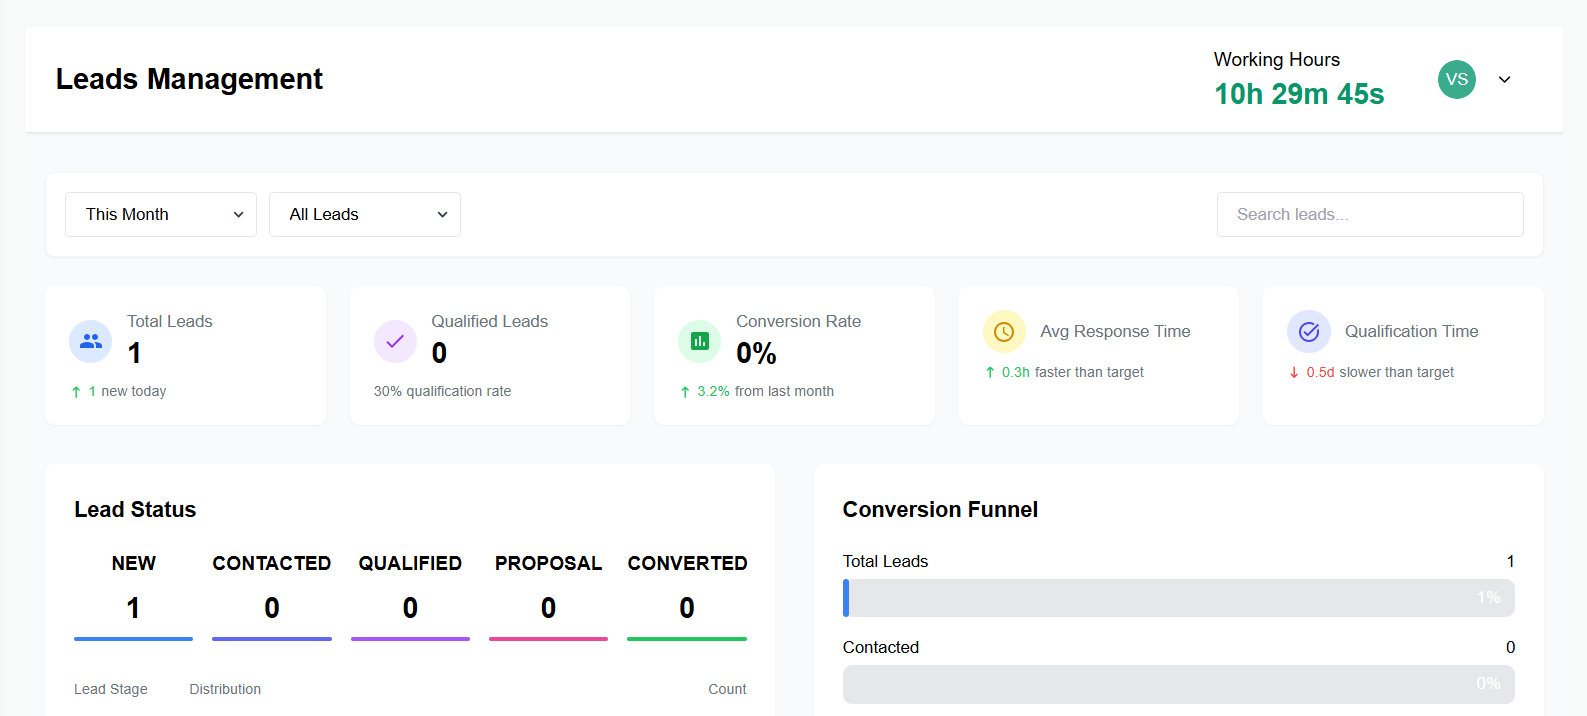The image size is (1587, 716).
Task: Click the Total Leads funnel progress bar
Action: tap(1178, 598)
